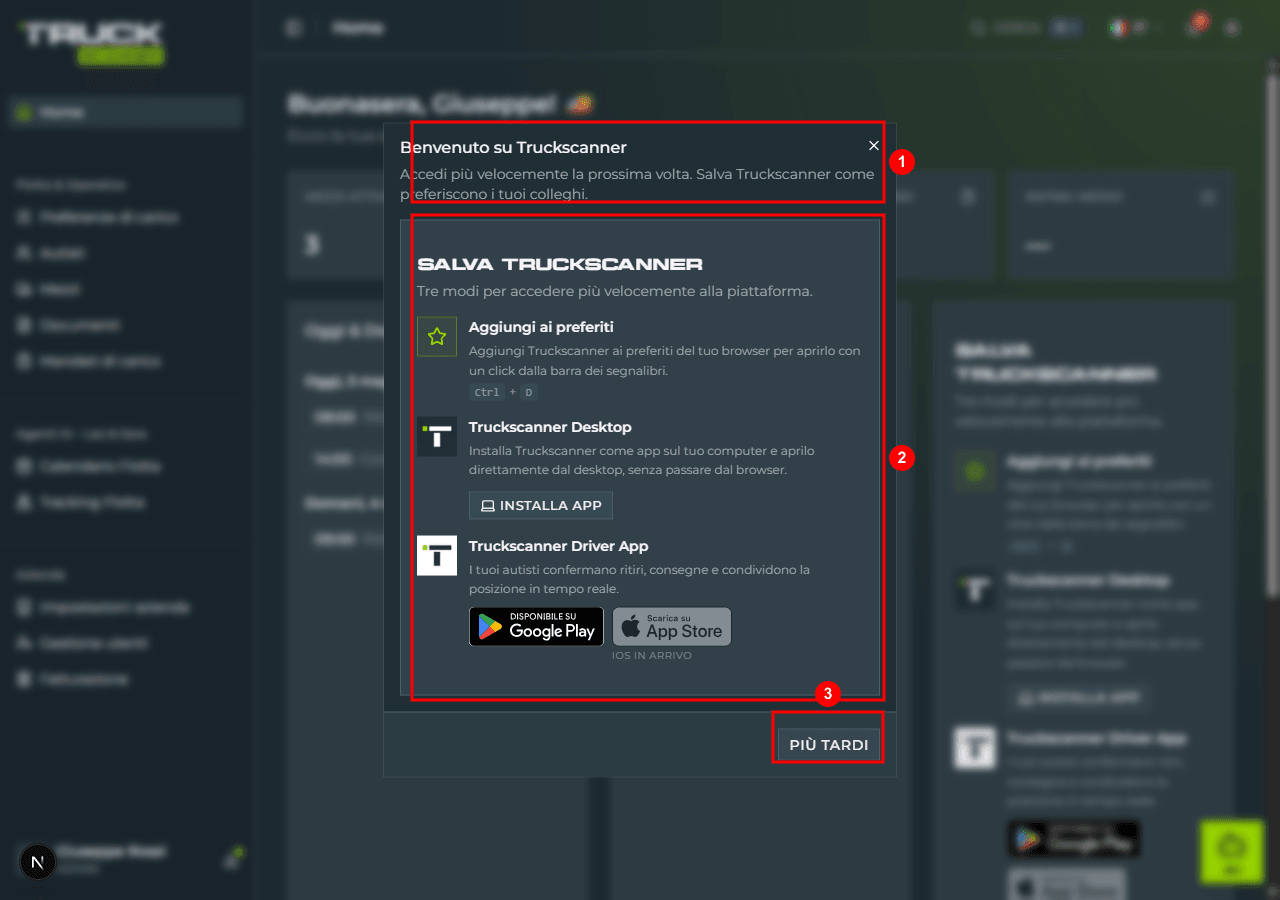Close the Benvenuto su Truckscanner dialog
1280x900 pixels.
coord(874,146)
